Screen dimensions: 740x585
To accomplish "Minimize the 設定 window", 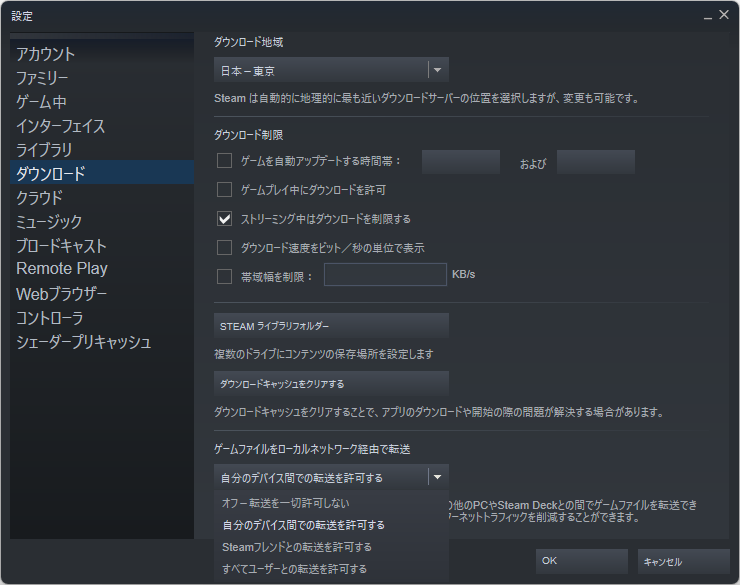I will tap(707, 16).
